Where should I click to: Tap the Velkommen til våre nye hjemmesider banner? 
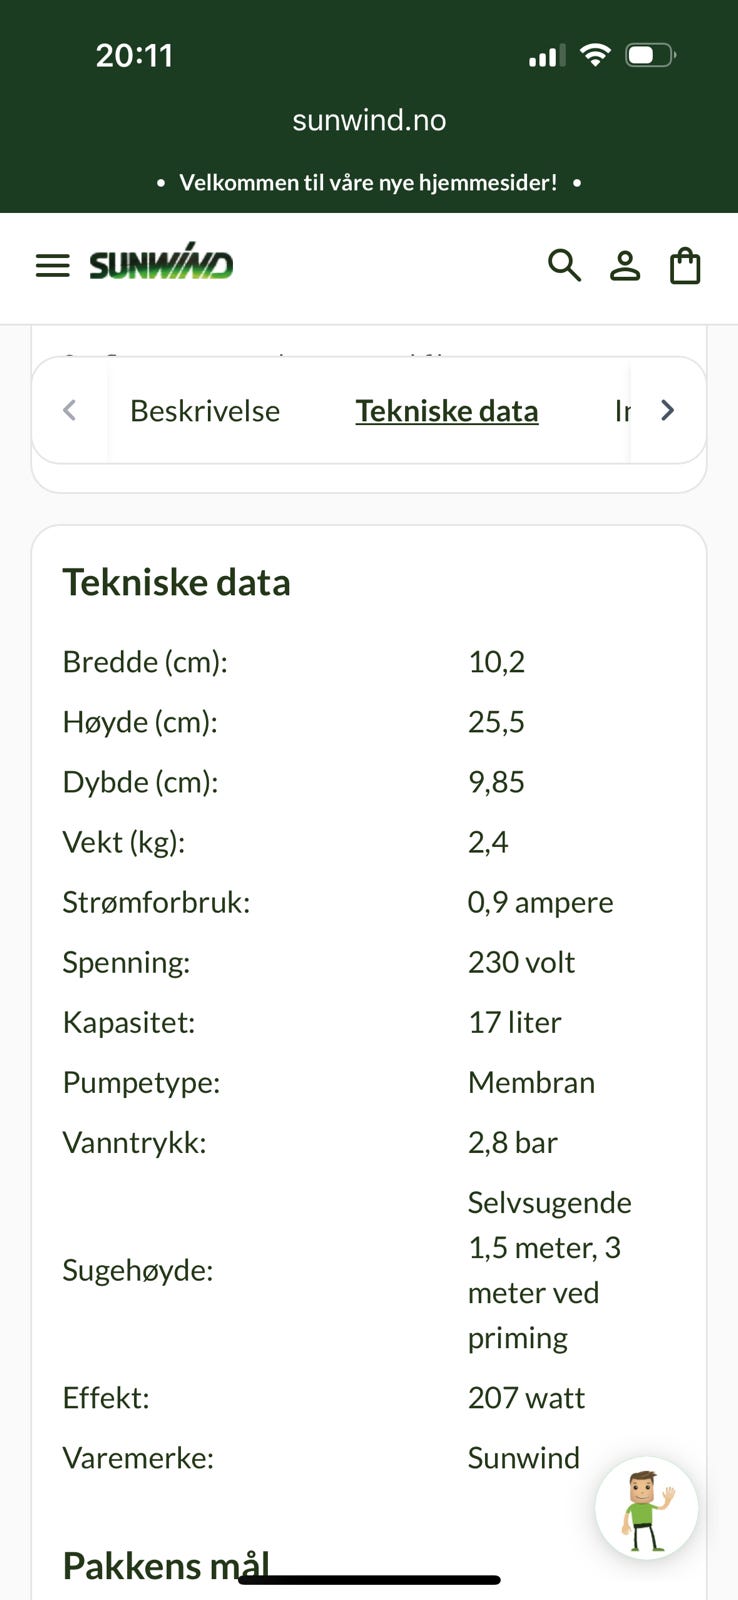[369, 182]
